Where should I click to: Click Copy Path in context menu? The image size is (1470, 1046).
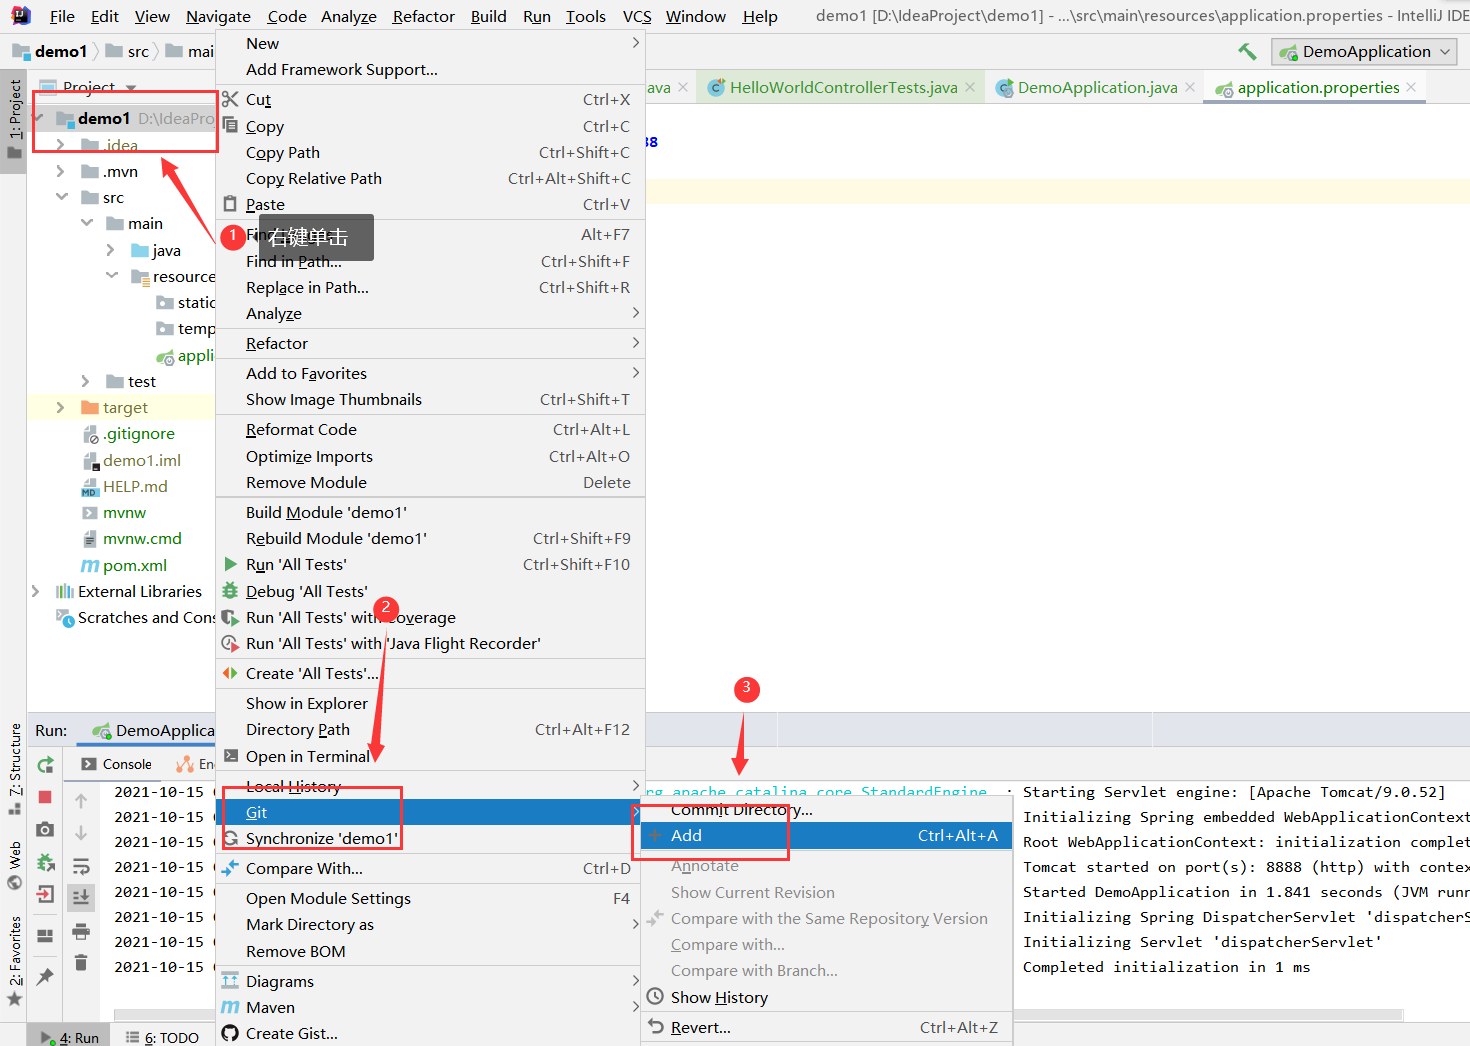pyautogui.click(x=430, y=152)
